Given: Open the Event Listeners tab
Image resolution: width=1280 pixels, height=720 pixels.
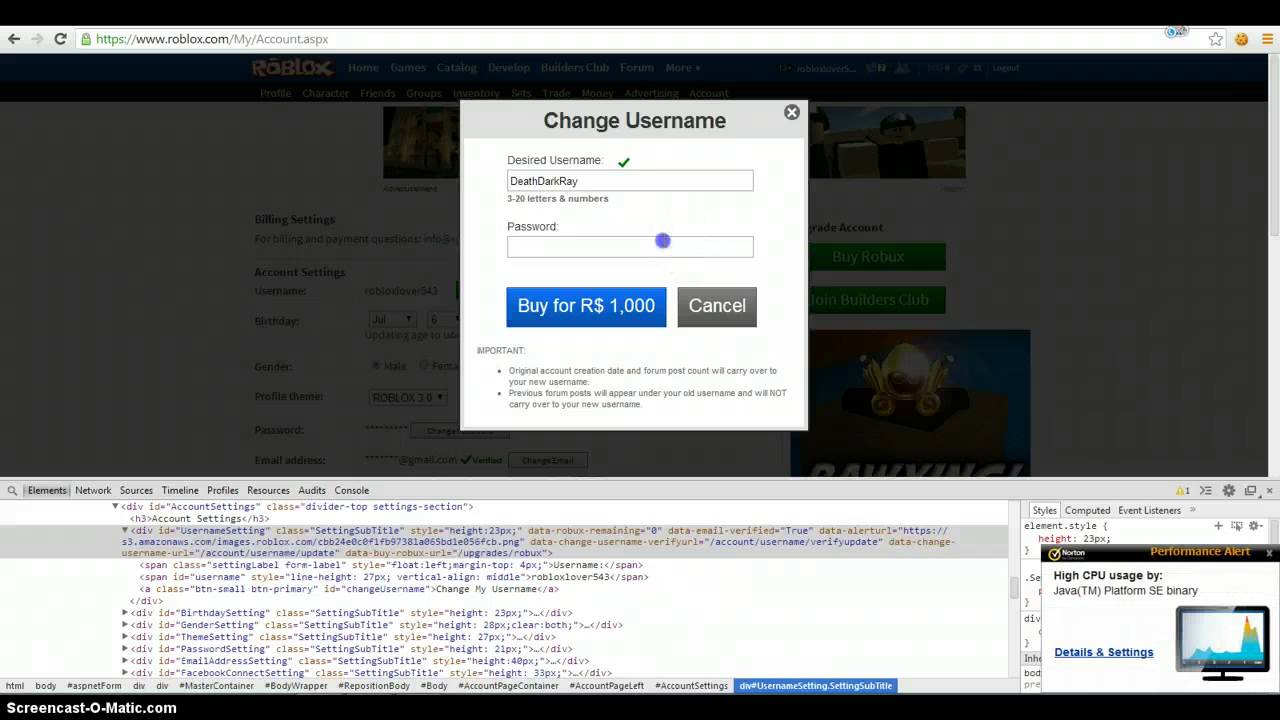Looking at the screenshot, I should pyautogui.click(x=1149, y=510).
